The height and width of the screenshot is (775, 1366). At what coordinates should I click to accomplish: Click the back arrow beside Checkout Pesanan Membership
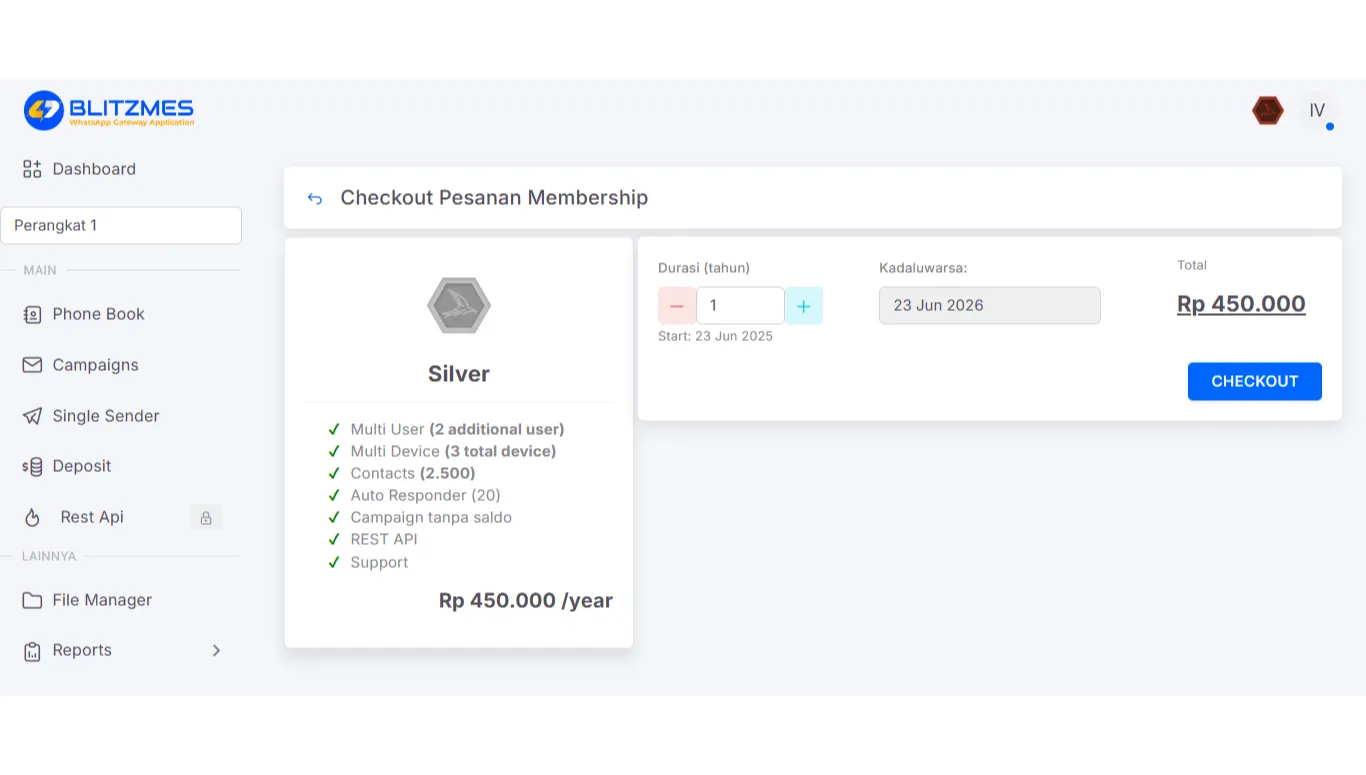tap(315, 198)
